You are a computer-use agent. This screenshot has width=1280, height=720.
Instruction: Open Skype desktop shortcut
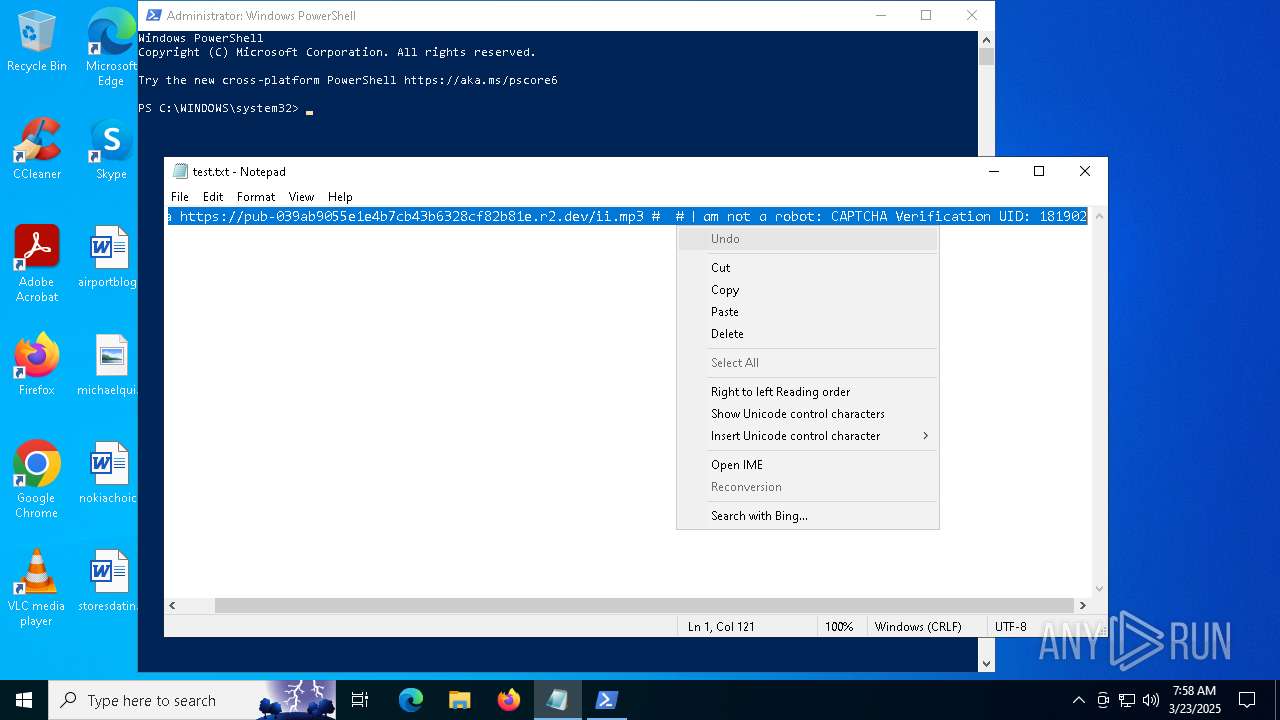[111, 150]
